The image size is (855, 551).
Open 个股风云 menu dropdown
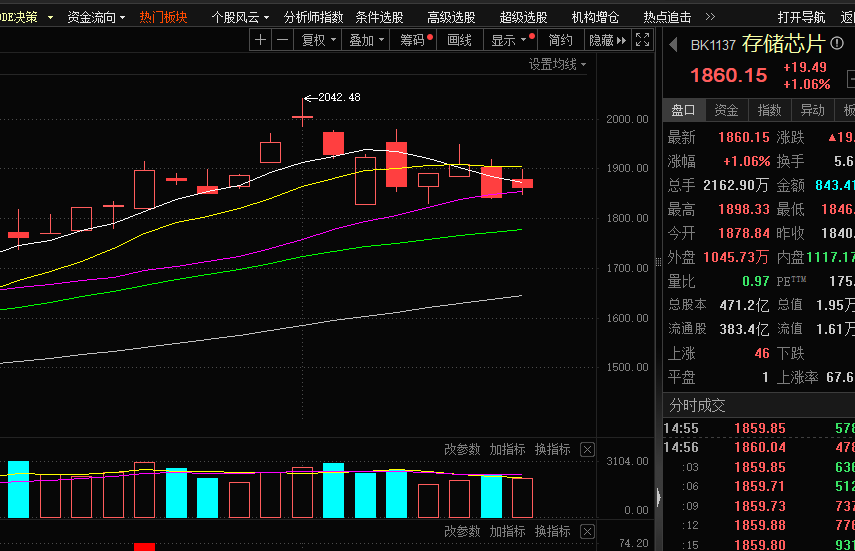pos(240,17)
